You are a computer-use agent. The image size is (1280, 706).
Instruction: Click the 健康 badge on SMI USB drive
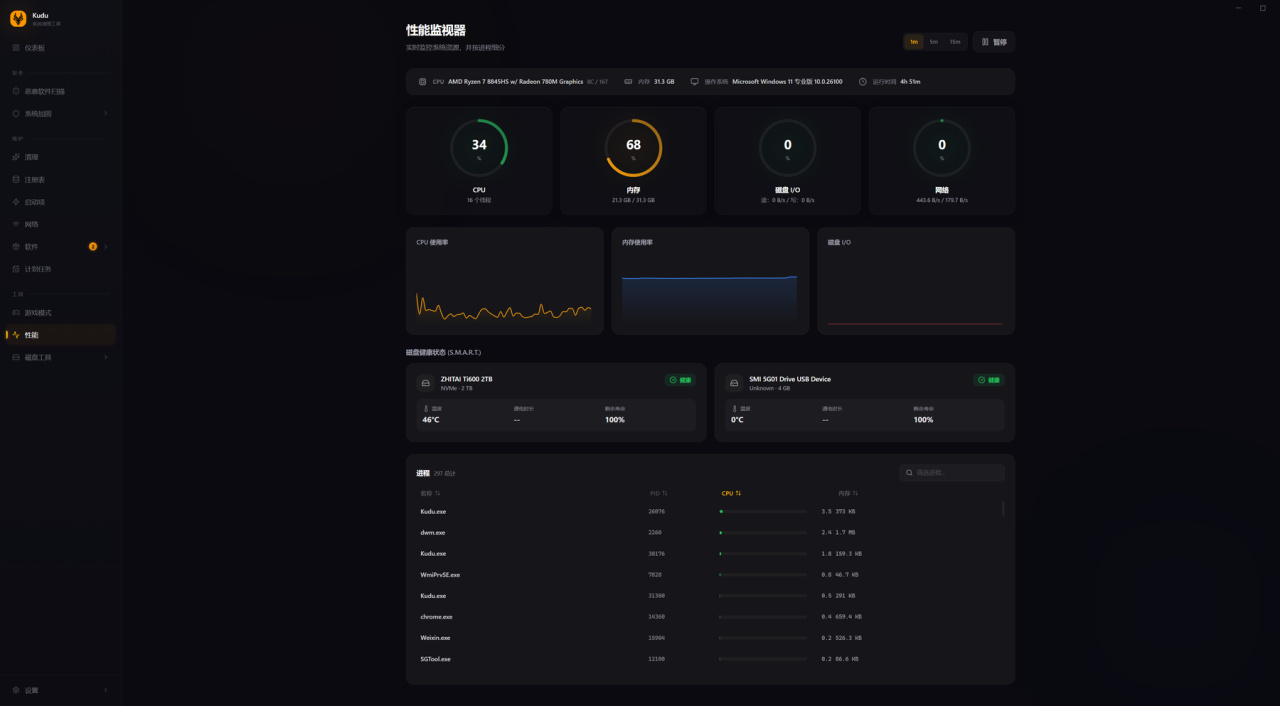[989, 380]
